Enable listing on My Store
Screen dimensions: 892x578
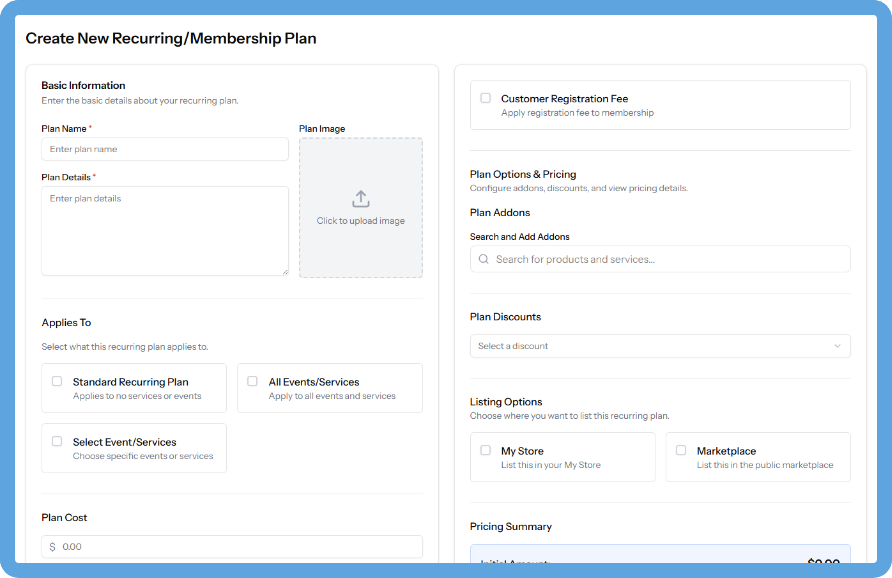[x=485, y=450]
